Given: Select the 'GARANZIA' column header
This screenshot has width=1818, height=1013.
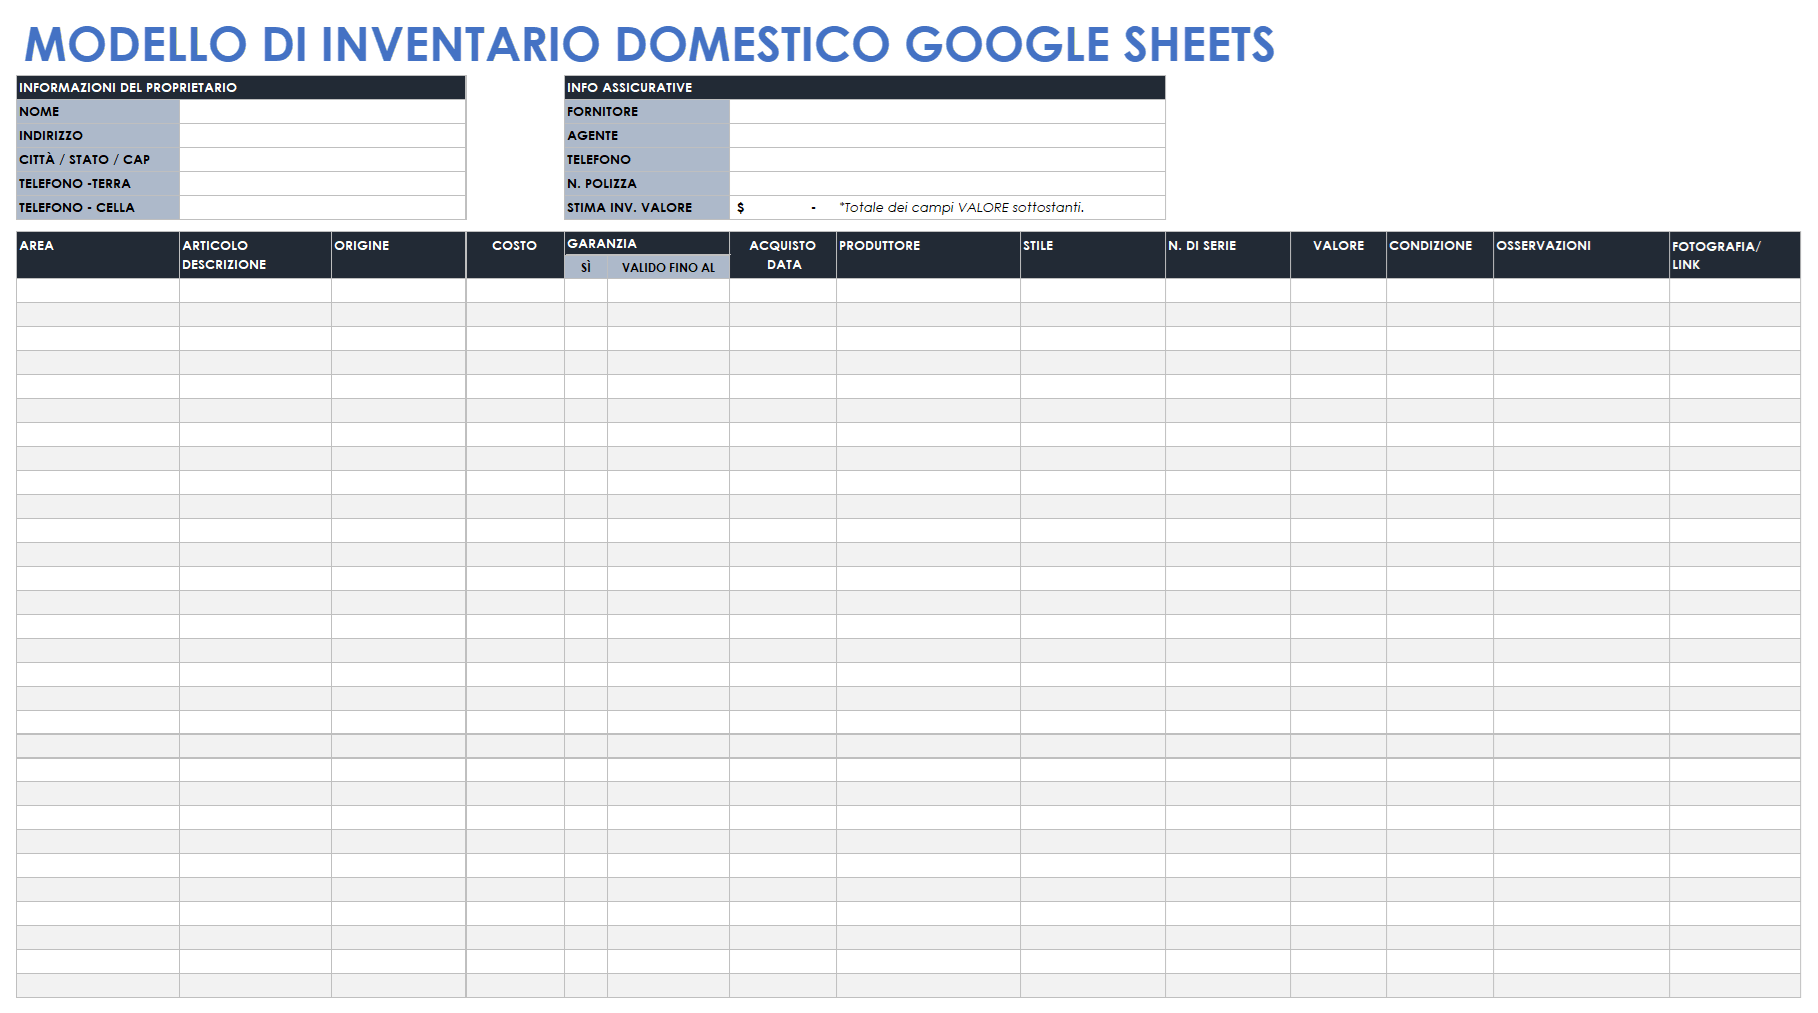Looking at the screenshot, I should coord(647,243).
